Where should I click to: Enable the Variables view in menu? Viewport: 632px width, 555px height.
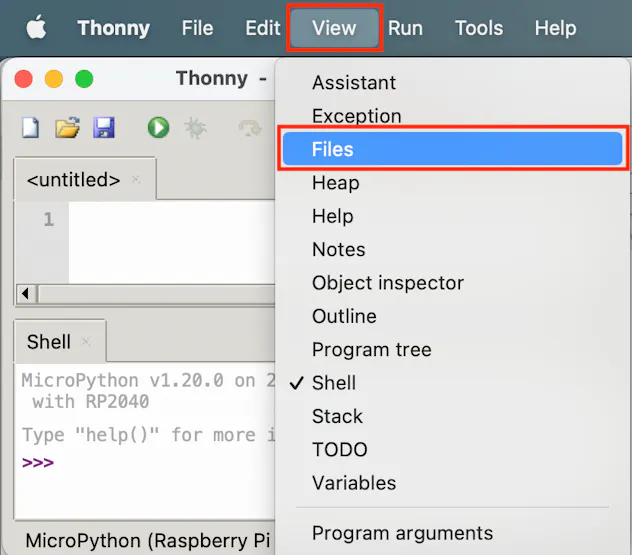(x=354, y=483)
